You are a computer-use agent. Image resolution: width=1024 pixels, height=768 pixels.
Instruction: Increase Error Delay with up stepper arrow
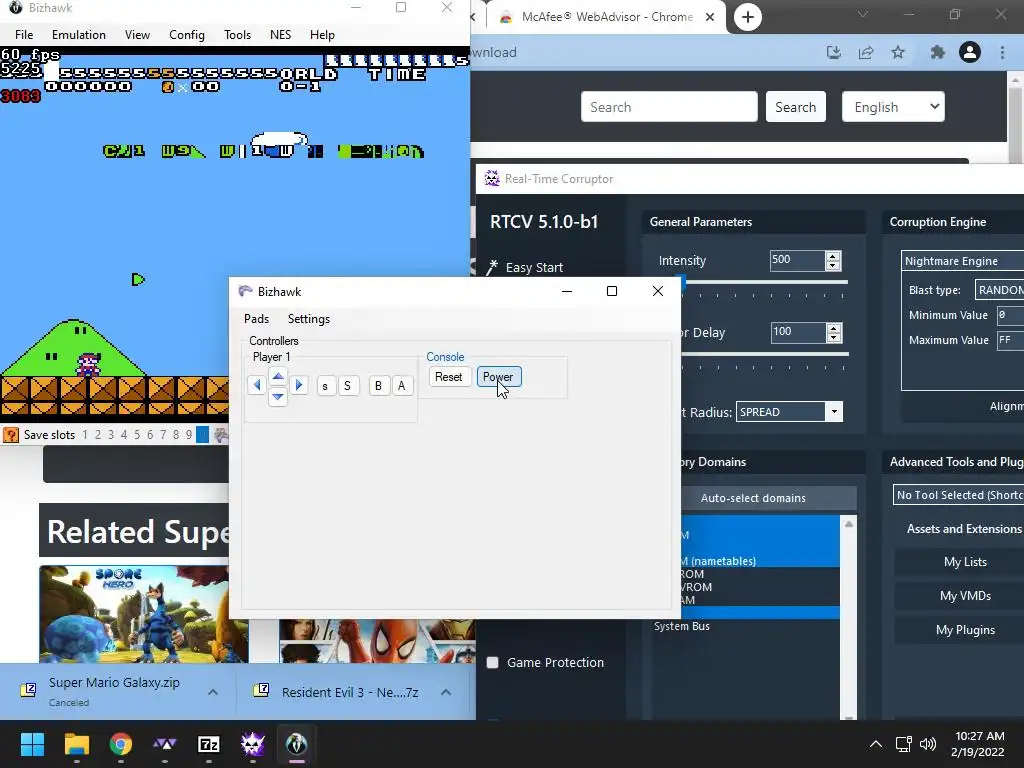[x=833, y=328]
